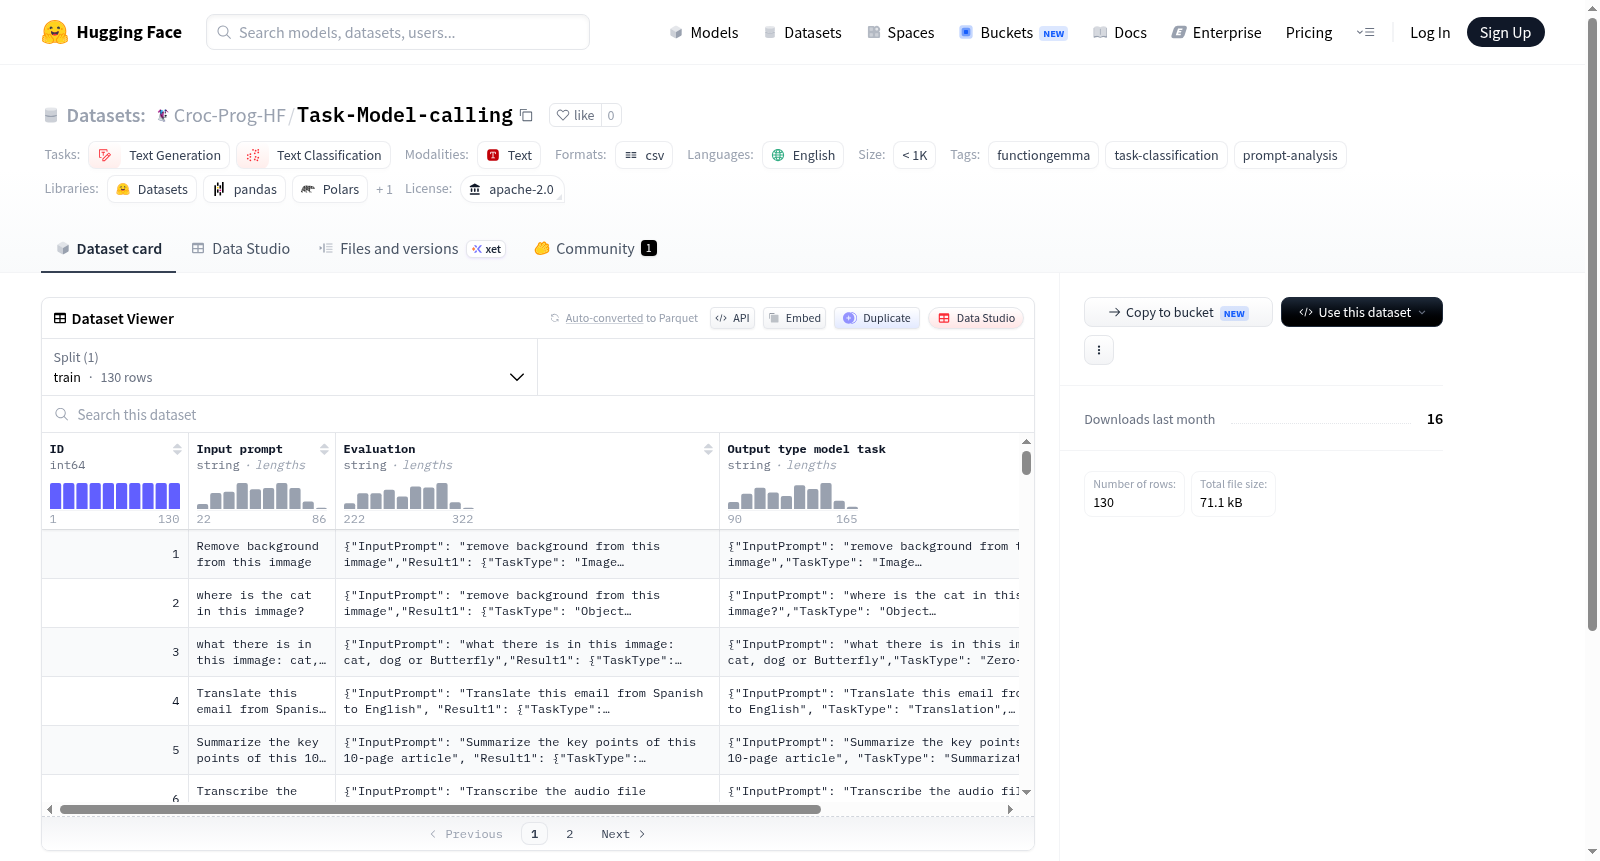Image resolution: width=1600 pixels, height=861 pixels.
Task: Open the Datasets library tag
Action: click(152, 189)
